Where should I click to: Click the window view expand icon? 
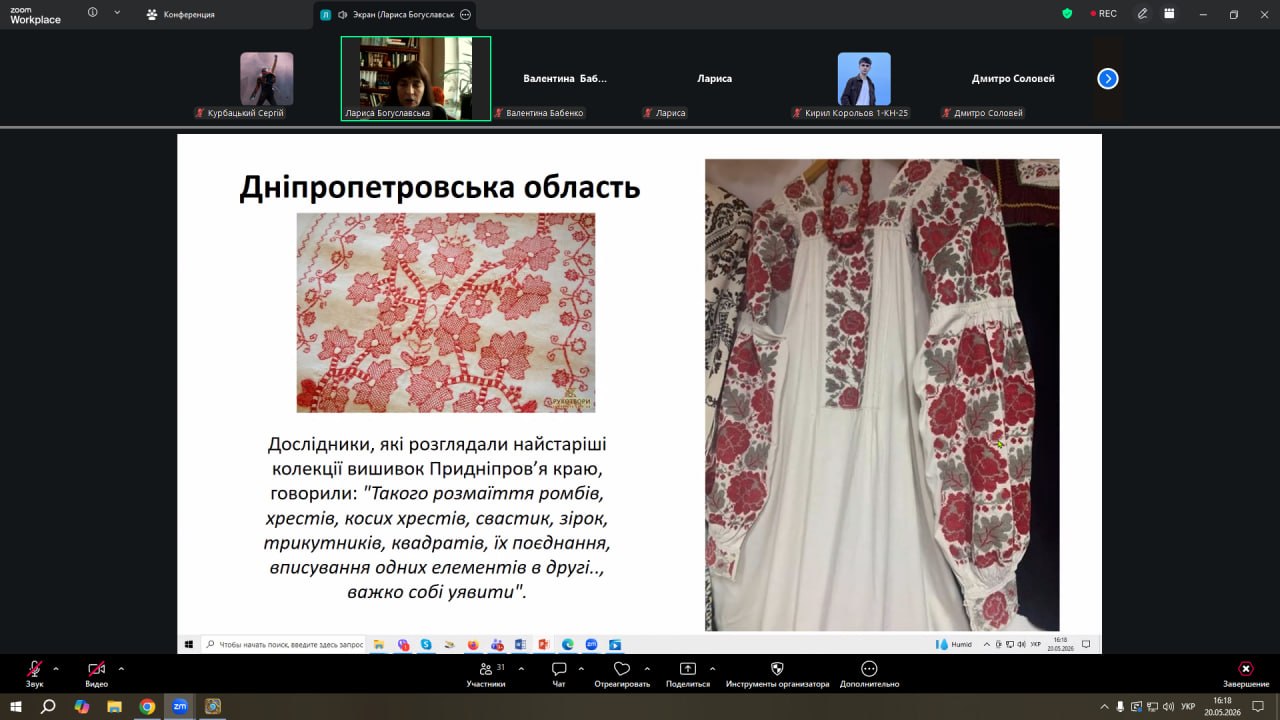(1171, 14)
